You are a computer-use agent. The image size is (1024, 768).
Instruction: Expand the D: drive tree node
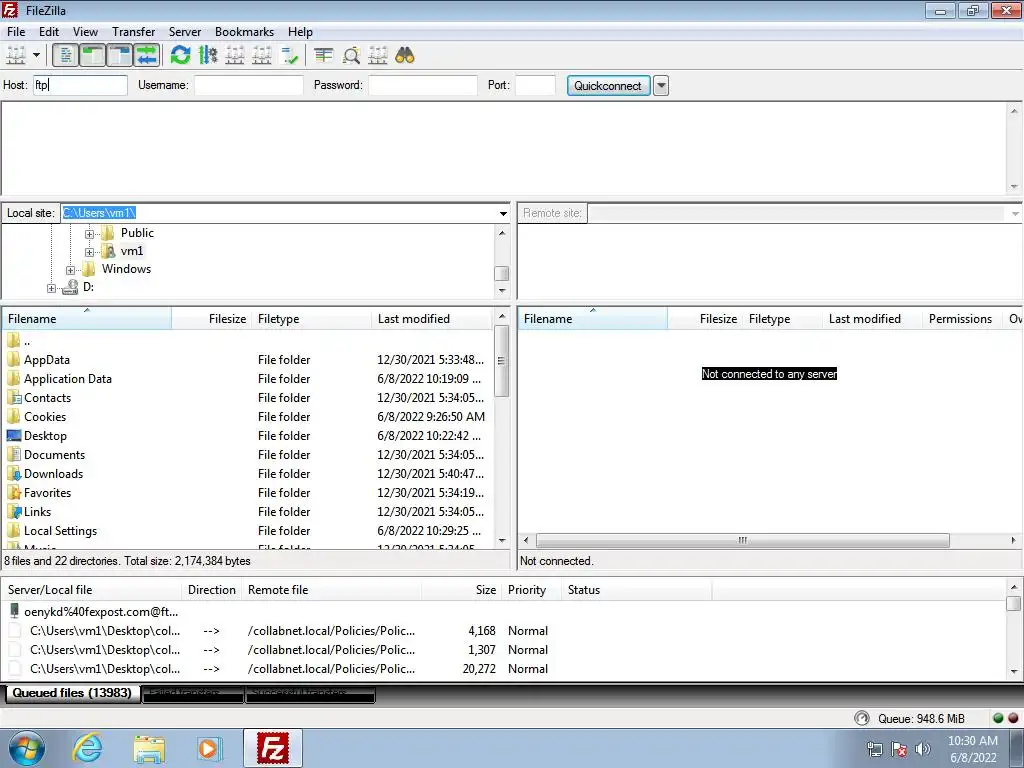tap(52, 288)
